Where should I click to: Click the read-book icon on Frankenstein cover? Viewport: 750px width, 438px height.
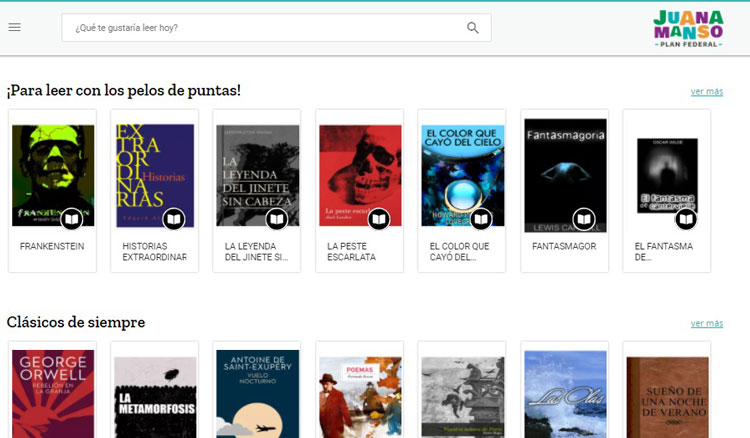[71, 219]
